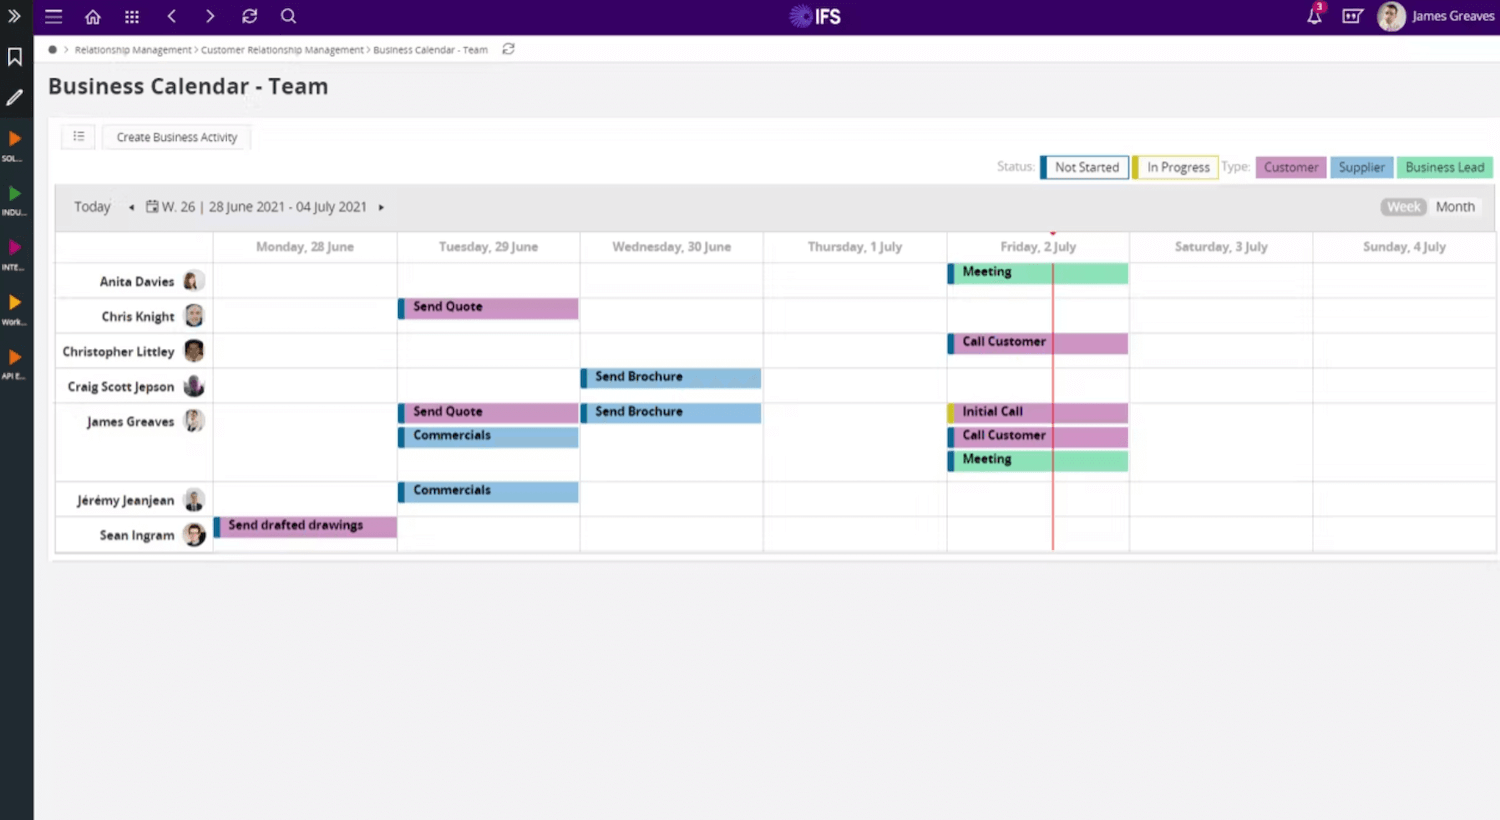Expand the left sidebar with the double-arrow chevron
The width and height of the screenshot is (1500, 820).
pyautogui.click(x=14, y=16)
